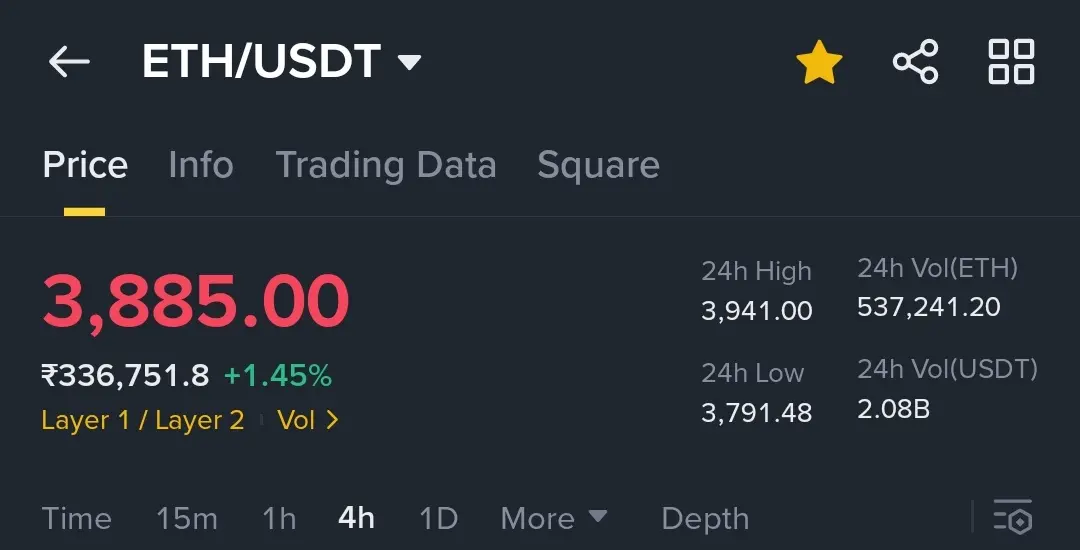
Task: Switch to the Info tab
Action: (201, 165)
